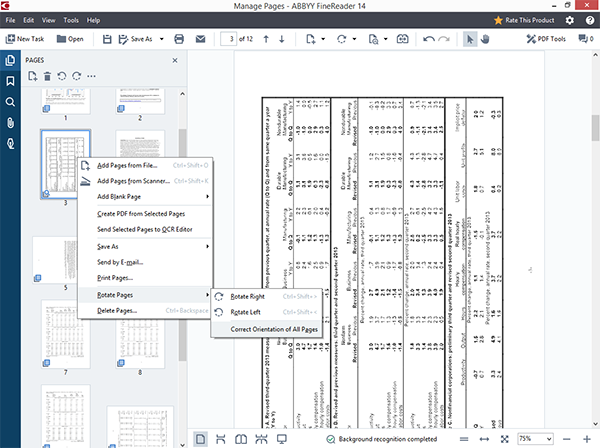
Task: Click the fit to width icon
Action: coord(485,438)
